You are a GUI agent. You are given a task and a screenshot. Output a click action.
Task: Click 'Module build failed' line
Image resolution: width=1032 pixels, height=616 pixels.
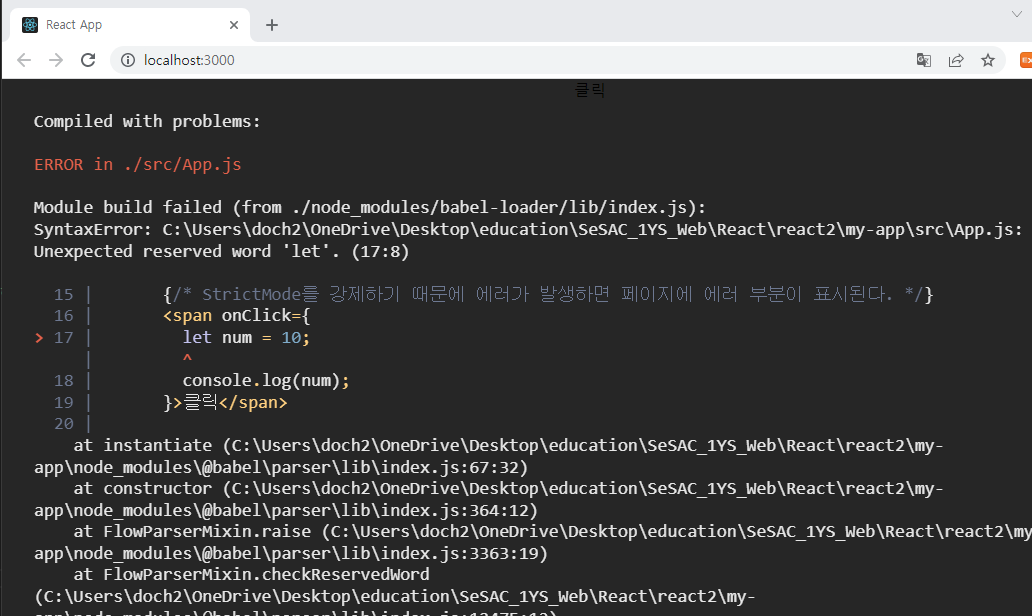(369, 207)
